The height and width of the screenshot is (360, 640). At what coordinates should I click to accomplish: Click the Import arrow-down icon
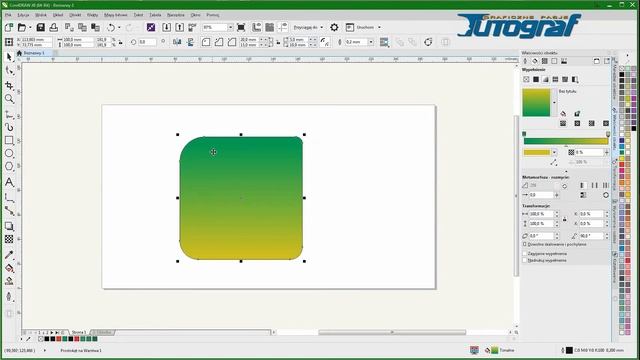coord(167,27)
